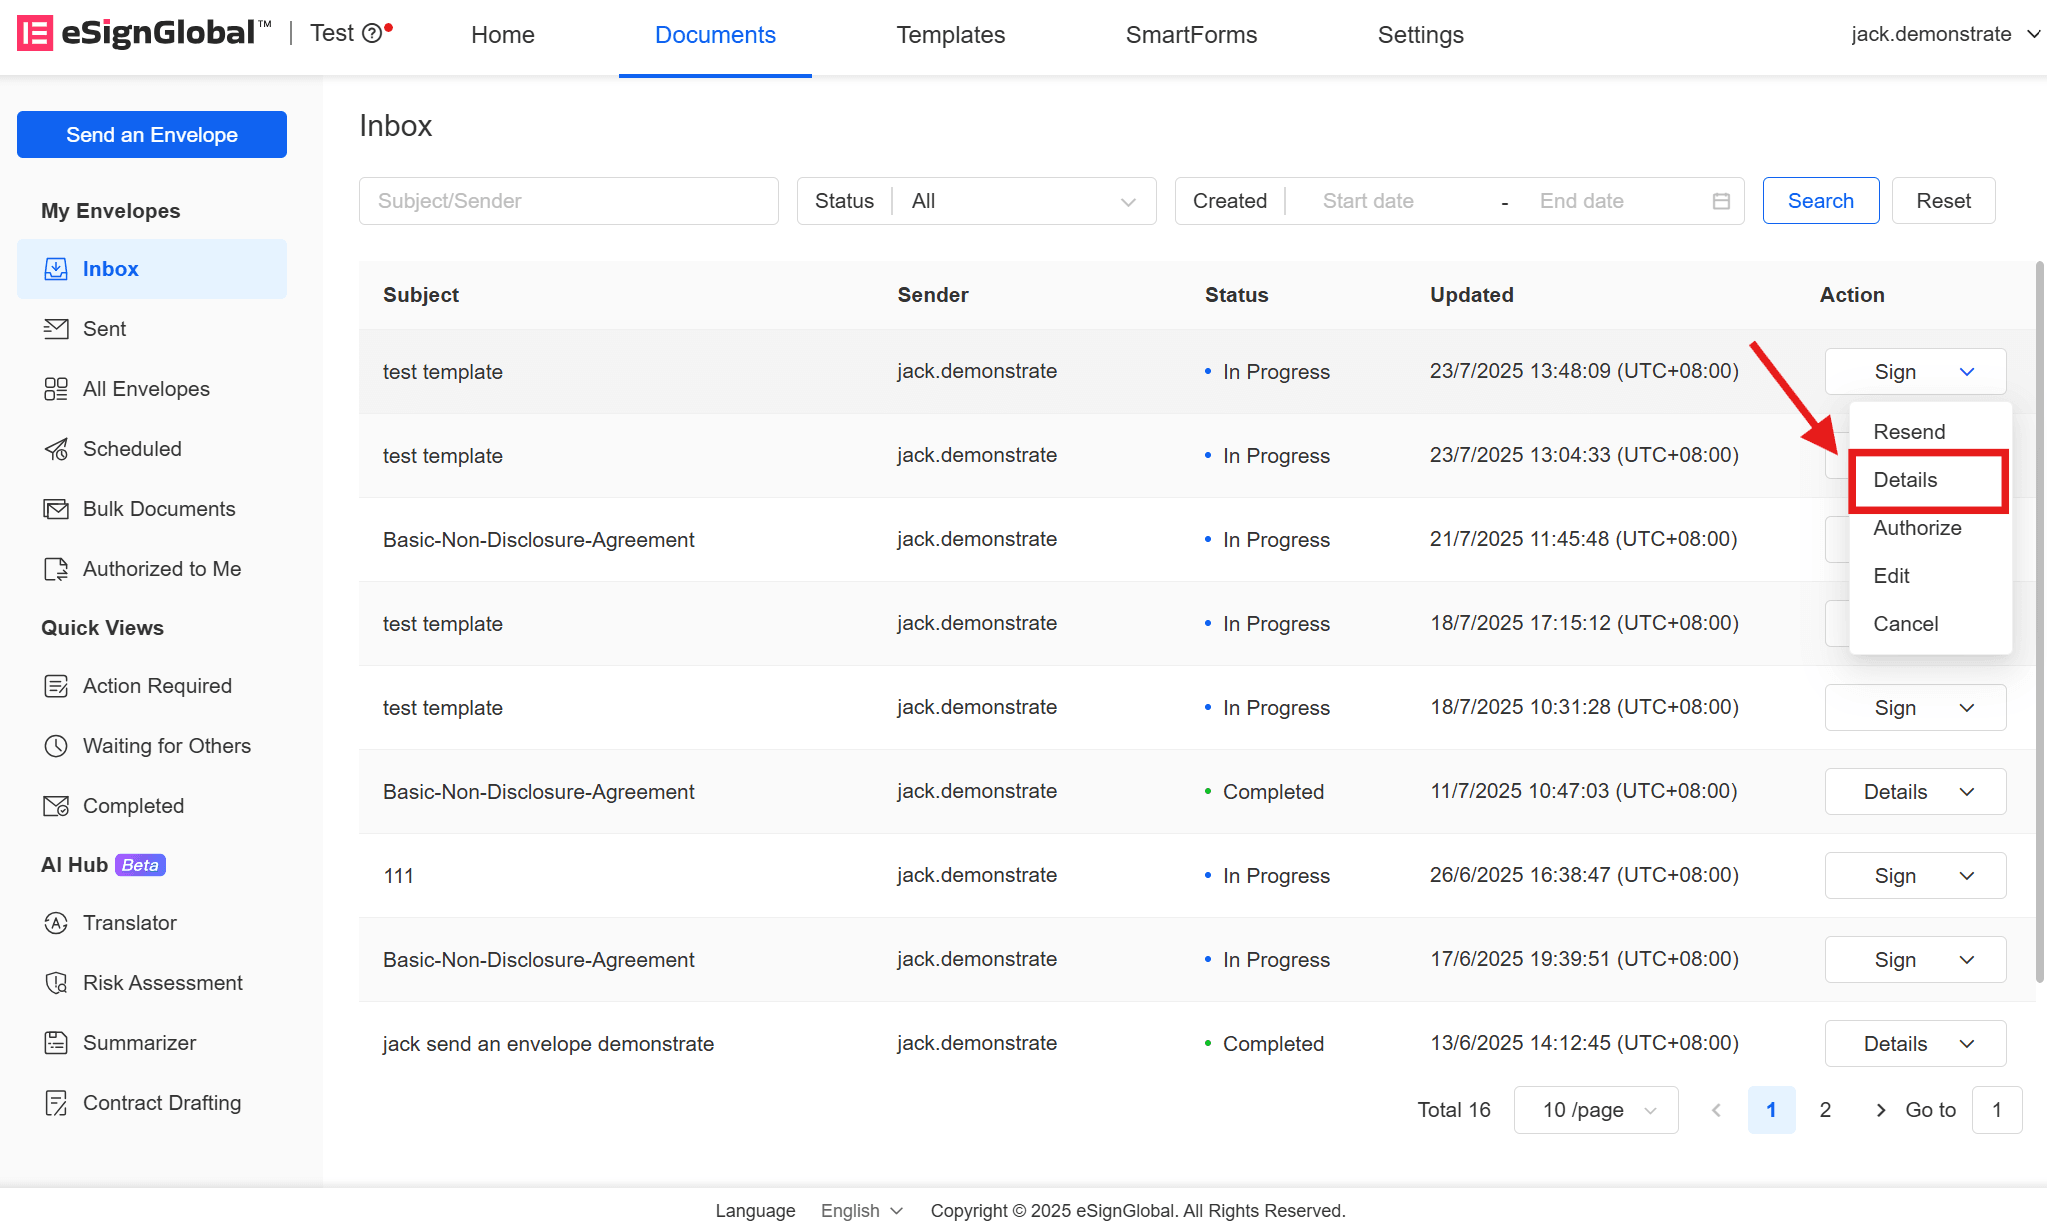
Task: Click the Authorized to Me document icon
Action: tap(56, 569)
